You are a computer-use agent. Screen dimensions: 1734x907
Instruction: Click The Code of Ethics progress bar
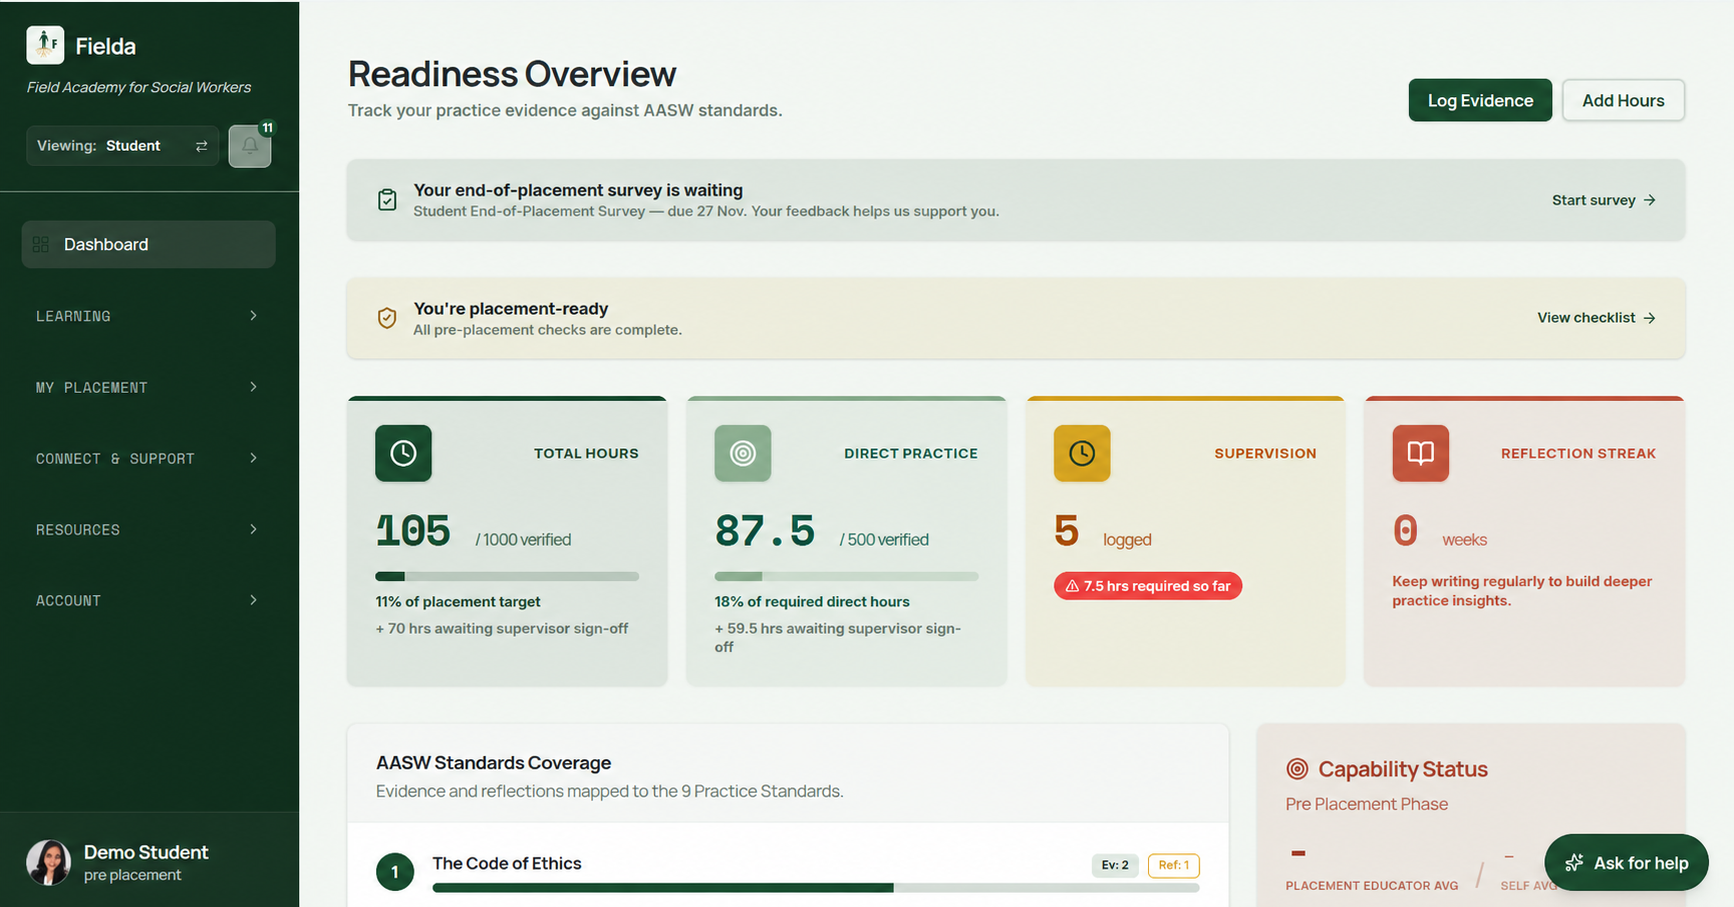click(816, 888)
